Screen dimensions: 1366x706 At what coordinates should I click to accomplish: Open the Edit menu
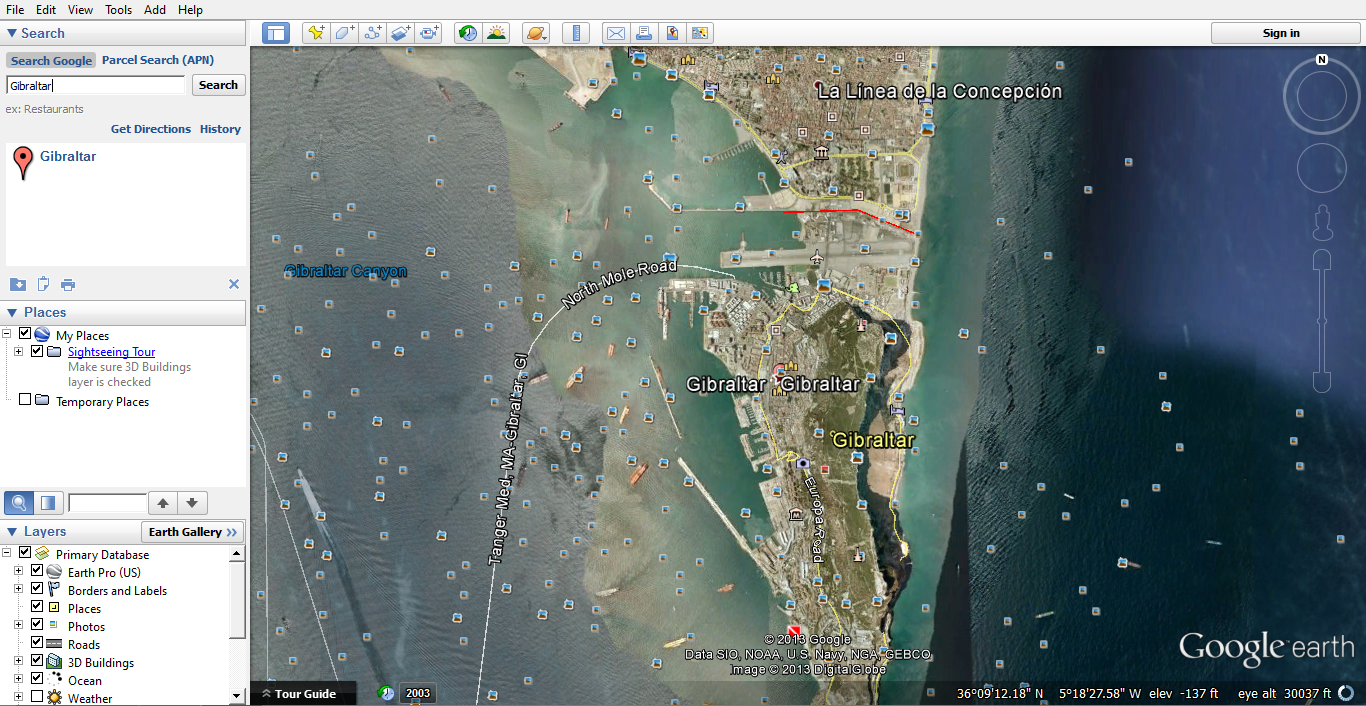46,9
